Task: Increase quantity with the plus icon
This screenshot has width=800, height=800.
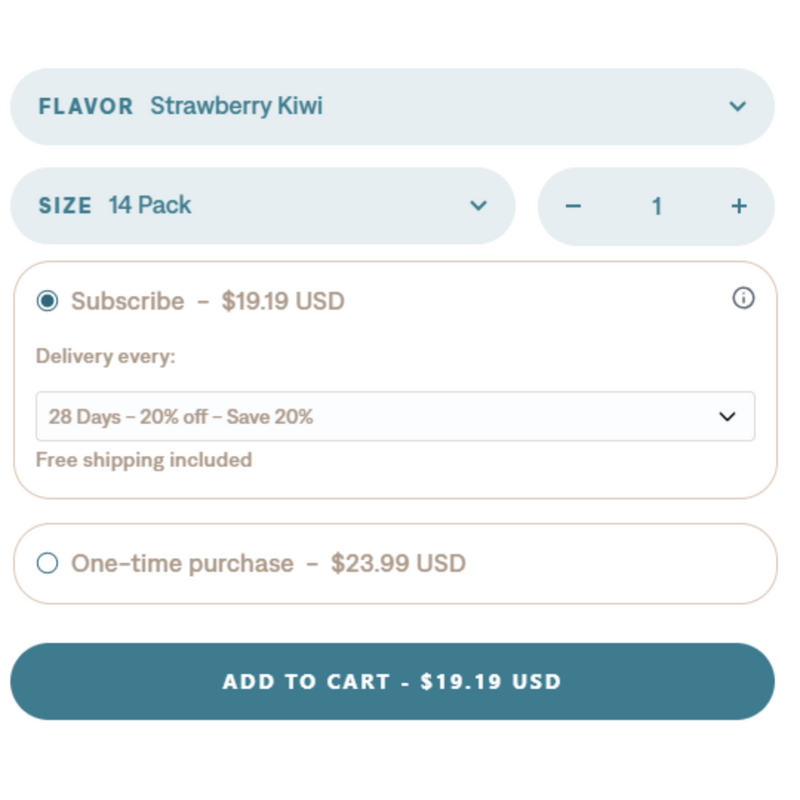Action: (x=739, y=206)
